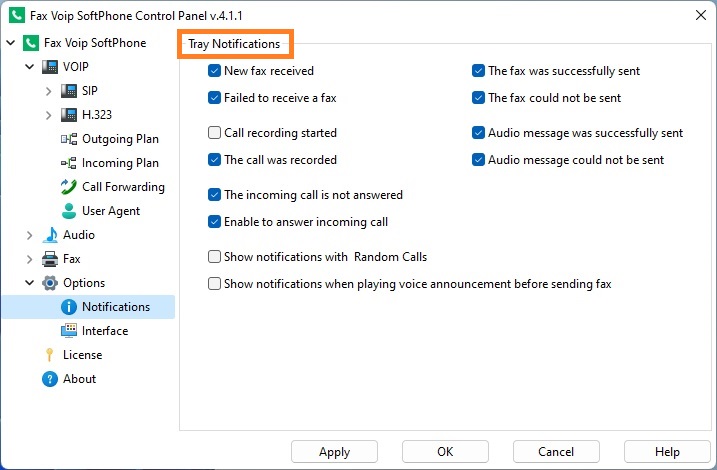The height and width of the screenshot is (470, 717).
Task: Click the SIP phone icon in tree
Action: 69,91
